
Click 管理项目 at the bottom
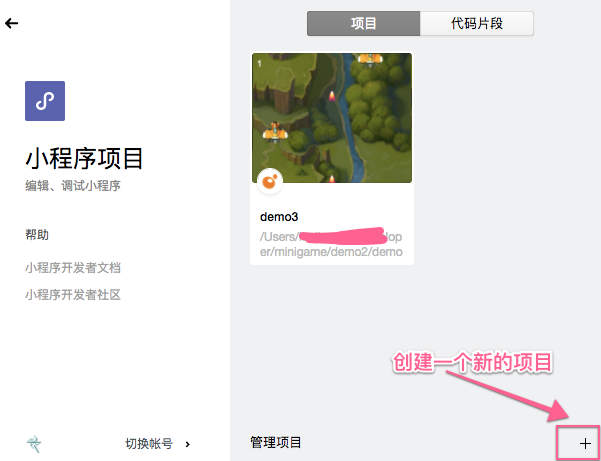[x=276, y=442]
